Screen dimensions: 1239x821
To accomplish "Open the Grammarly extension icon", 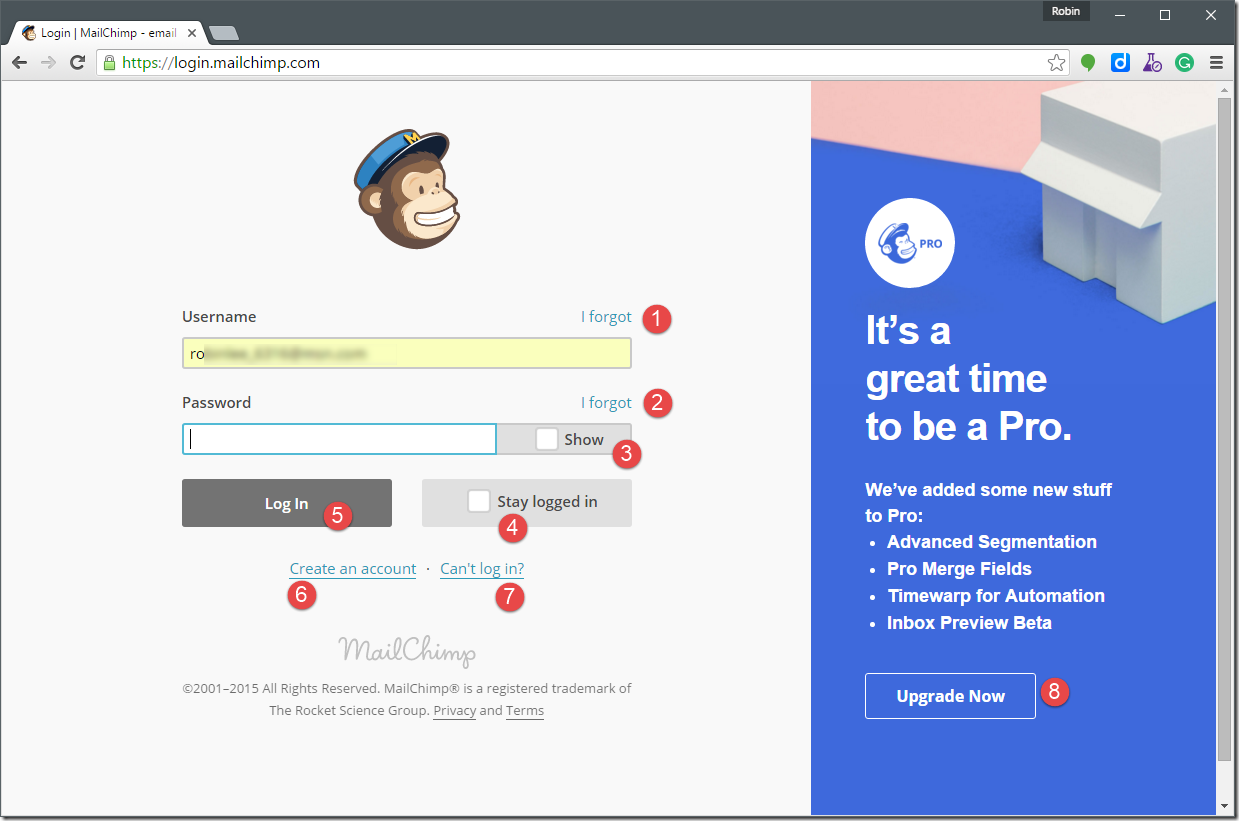I will (x=1184, y=63).
